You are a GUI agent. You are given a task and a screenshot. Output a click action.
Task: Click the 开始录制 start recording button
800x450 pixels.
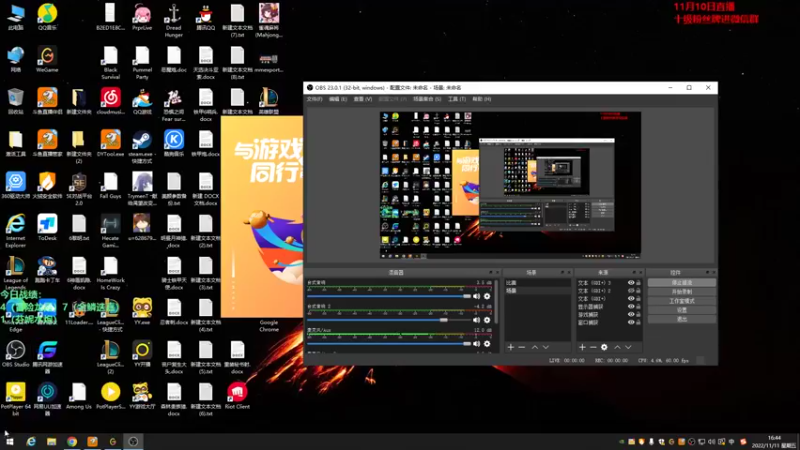tap(682, 292)
